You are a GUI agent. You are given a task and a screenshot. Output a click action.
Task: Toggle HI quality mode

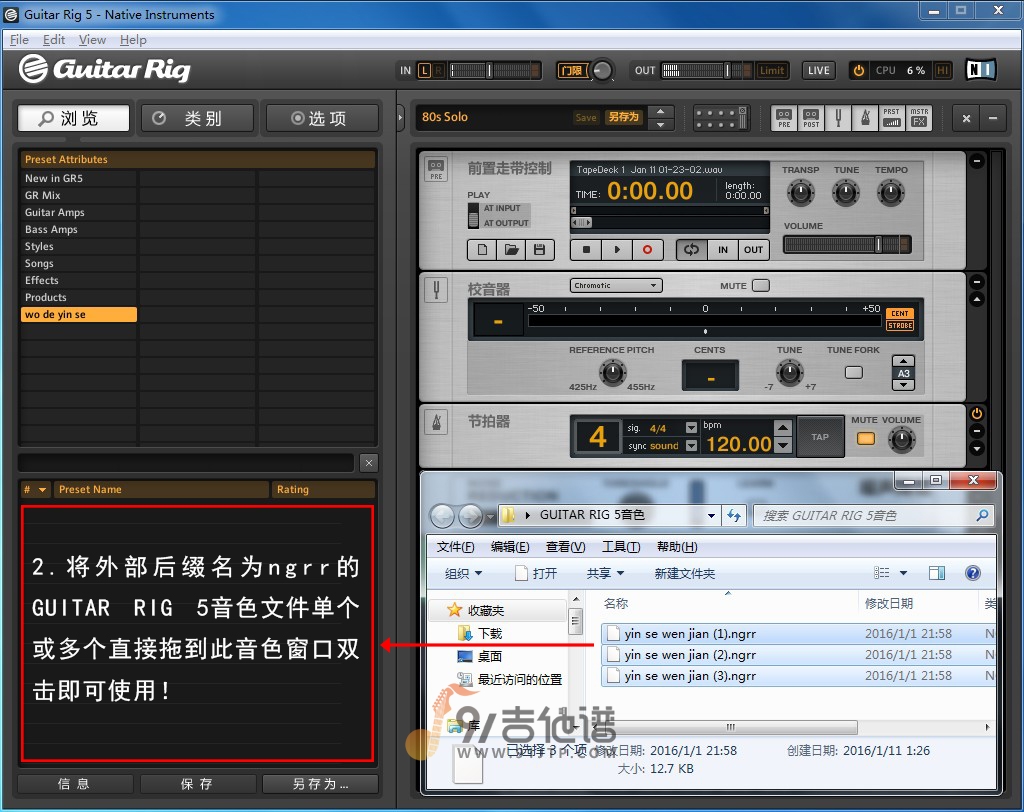click(x=942, y=70)
